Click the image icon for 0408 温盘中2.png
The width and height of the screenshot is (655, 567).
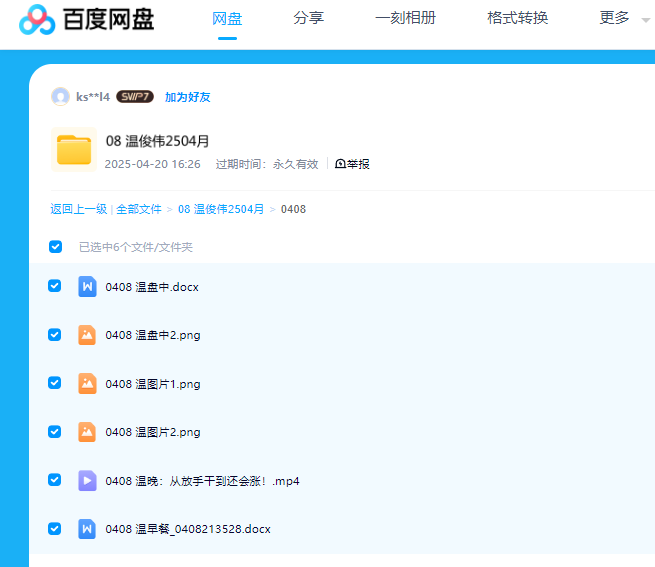click(x=87, y=335)
